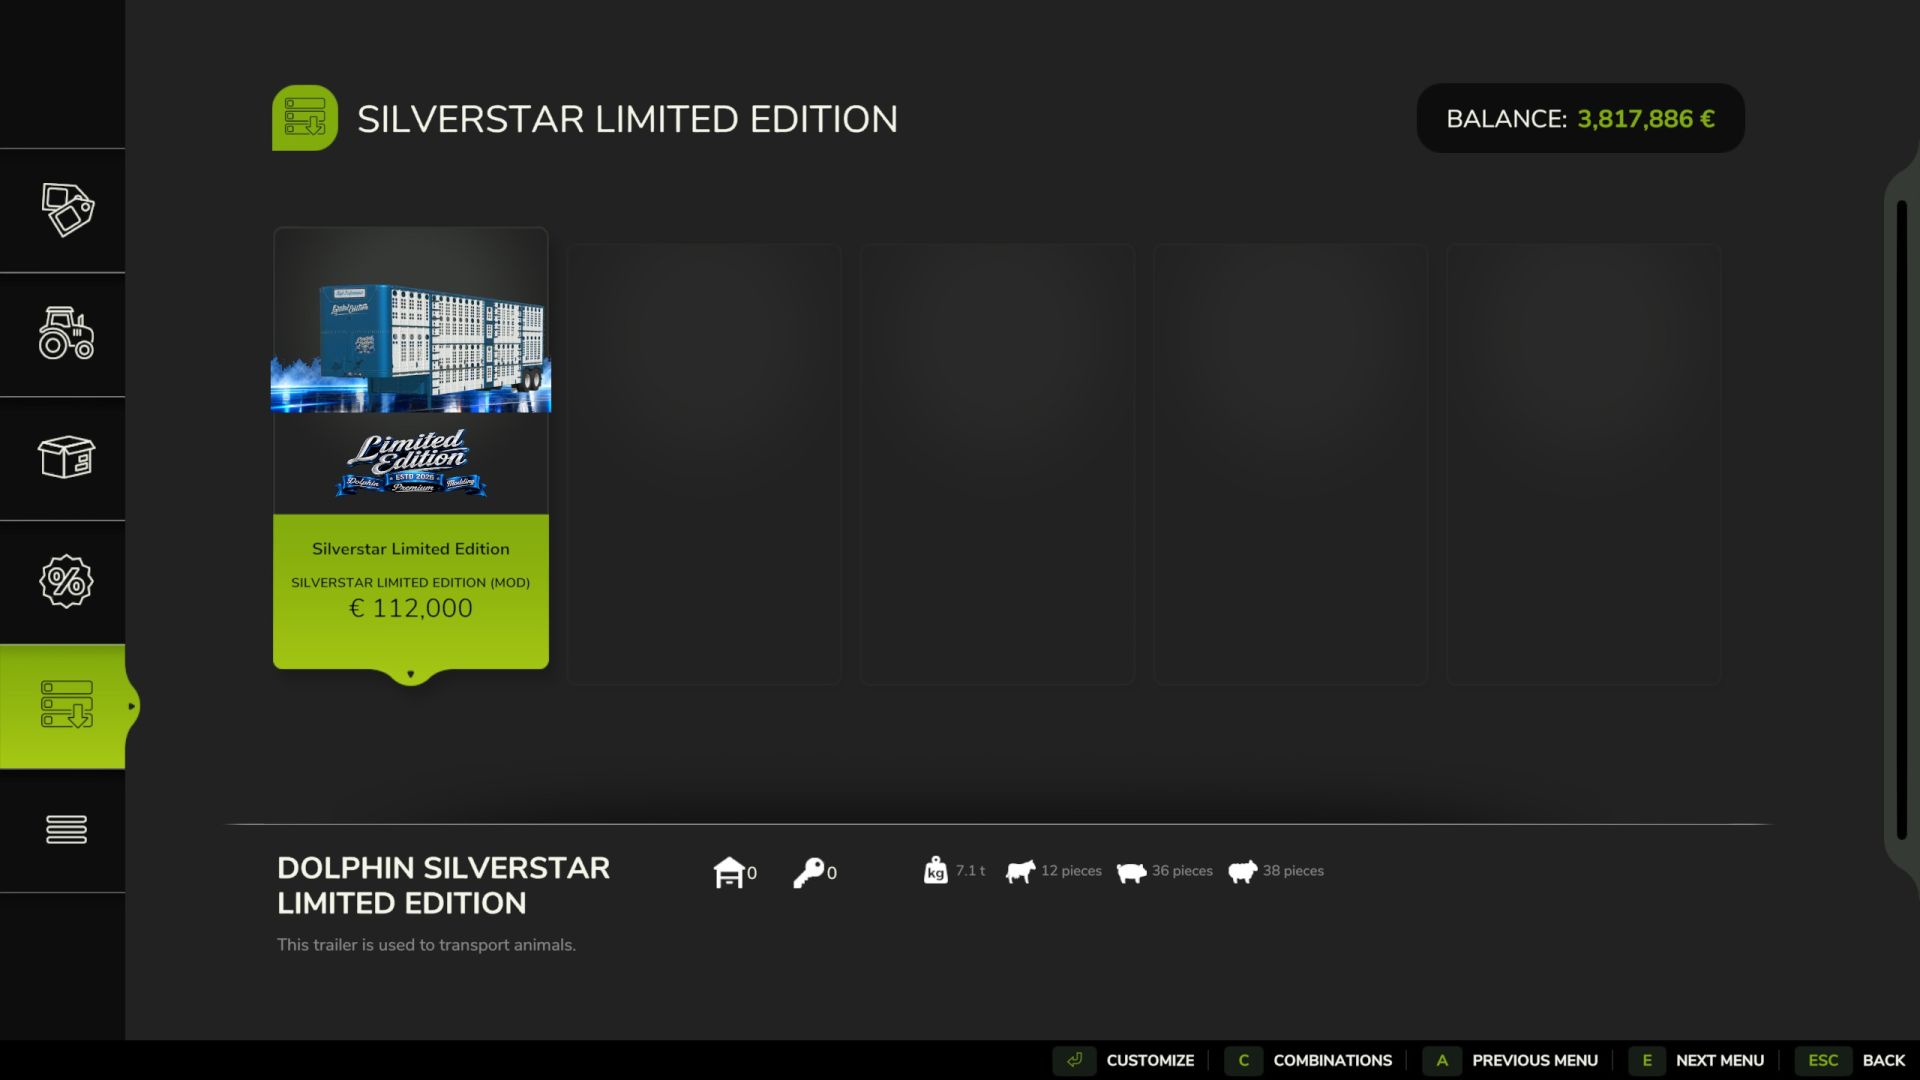Viewport: 1920px width, 1080px height.
Task: Click the € 112,000 price label
Action: (411, 608)
